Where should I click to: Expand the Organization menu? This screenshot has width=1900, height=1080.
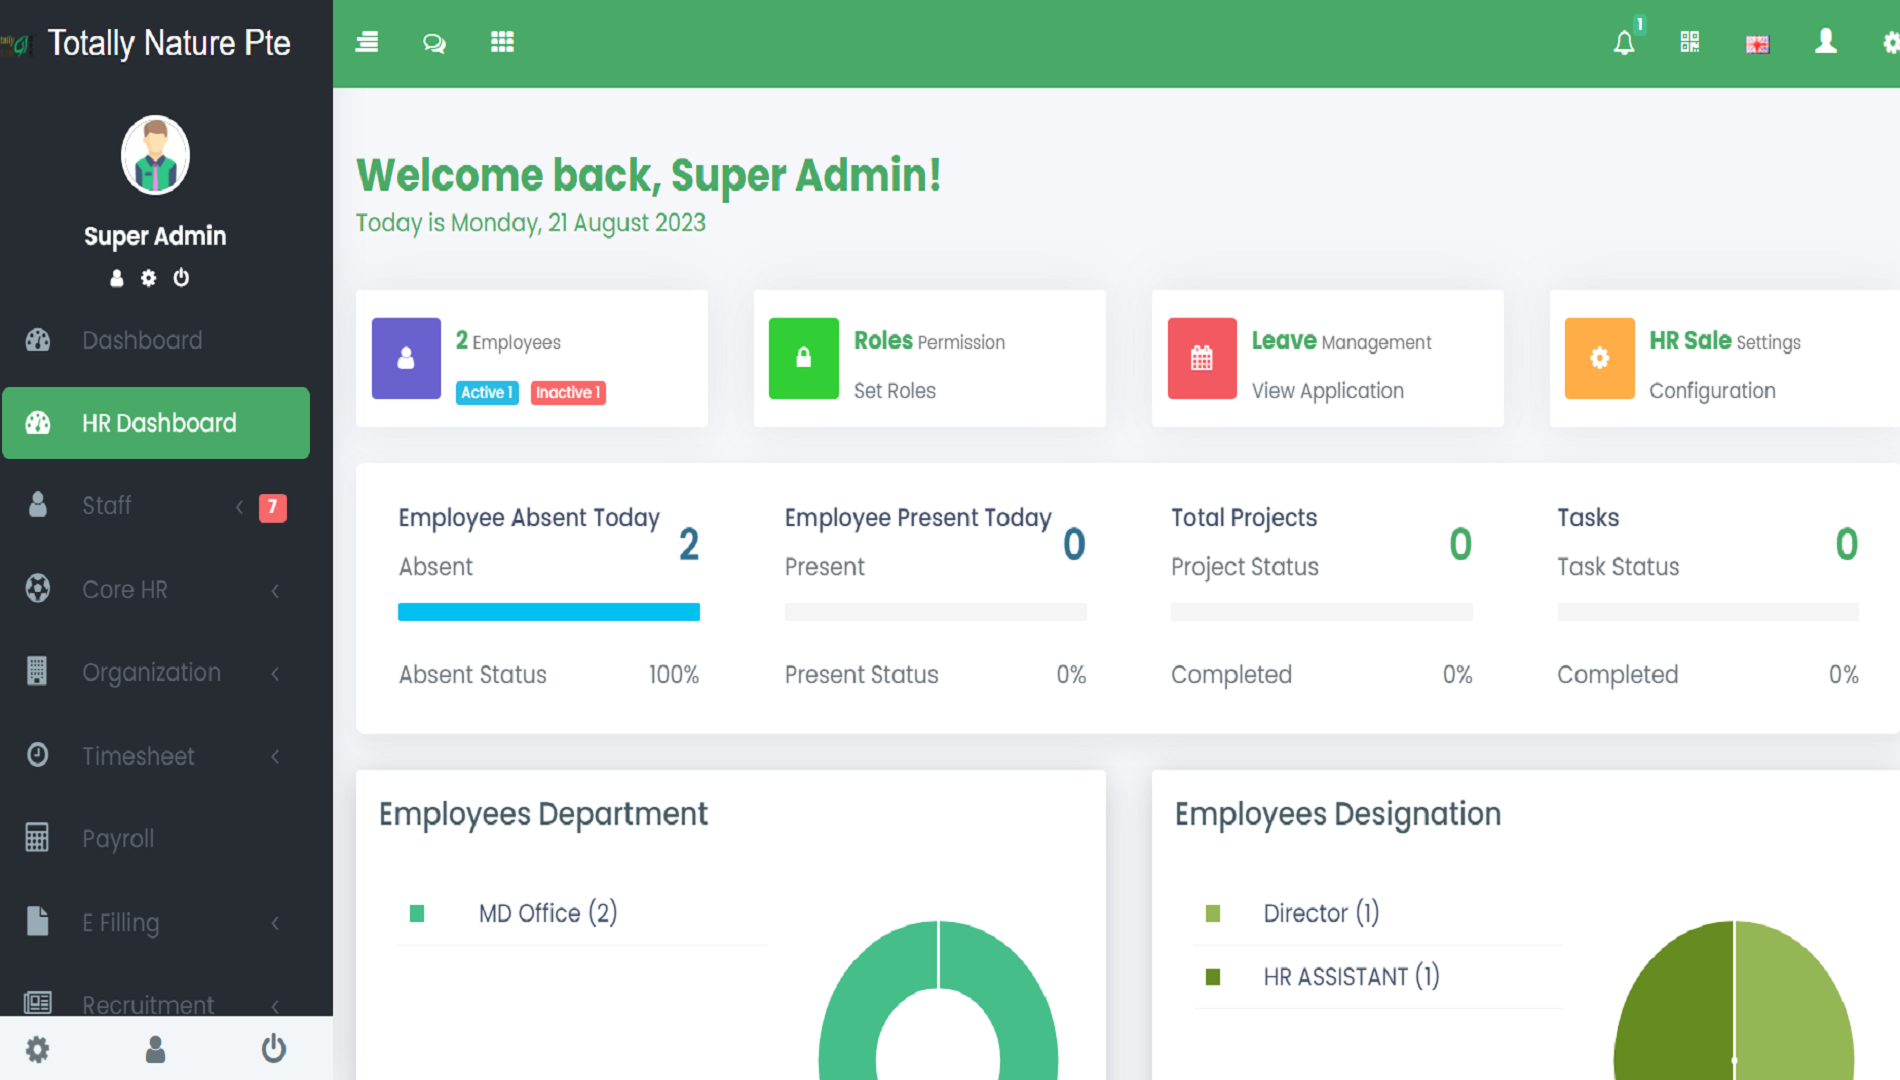[x=156, y=672]
